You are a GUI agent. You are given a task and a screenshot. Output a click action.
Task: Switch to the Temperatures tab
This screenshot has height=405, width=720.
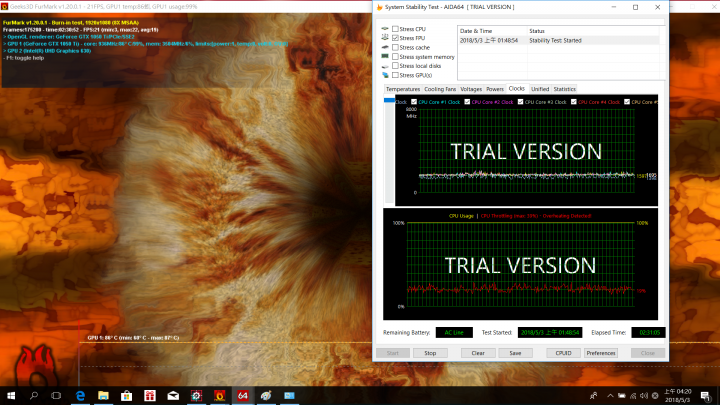403,89
